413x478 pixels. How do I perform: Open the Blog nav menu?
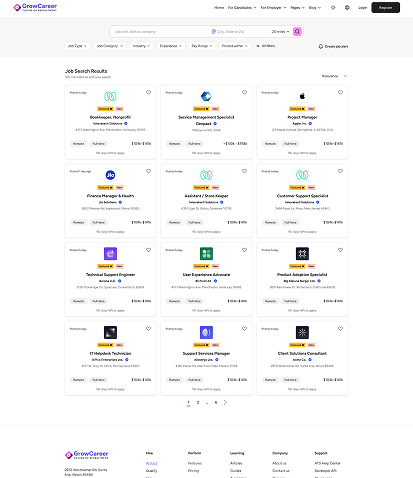click(x=315, y=7)
